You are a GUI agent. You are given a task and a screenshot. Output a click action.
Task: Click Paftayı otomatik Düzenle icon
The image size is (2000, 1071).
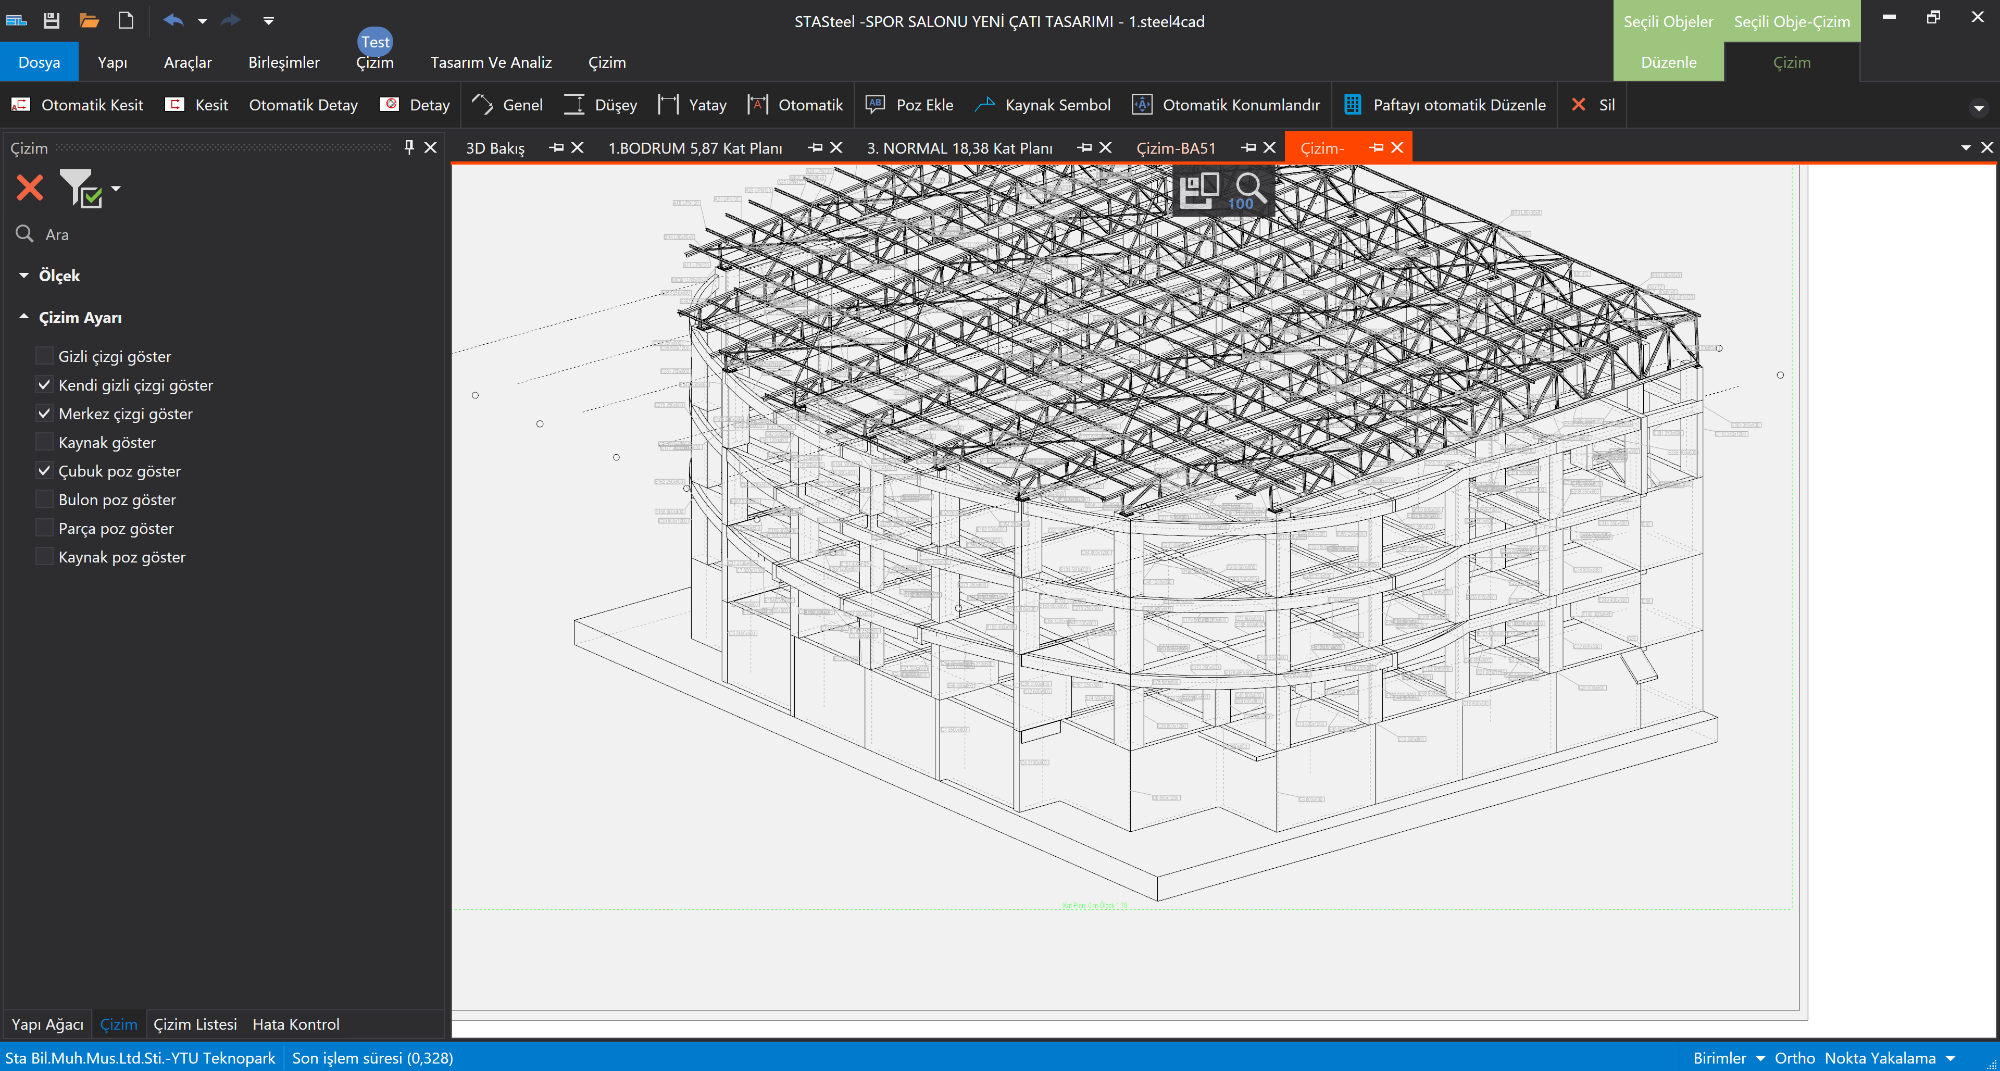point(1353,105)
